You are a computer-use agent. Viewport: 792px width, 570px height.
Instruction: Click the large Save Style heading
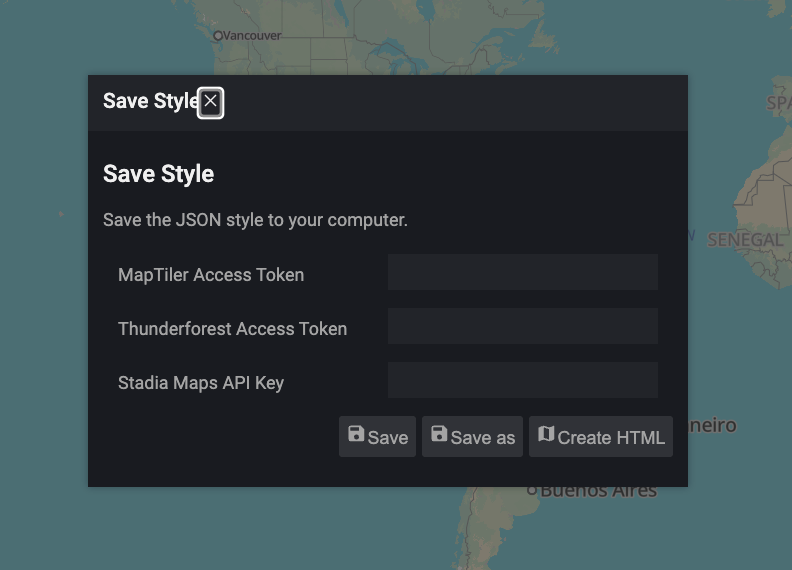point(158,174)
